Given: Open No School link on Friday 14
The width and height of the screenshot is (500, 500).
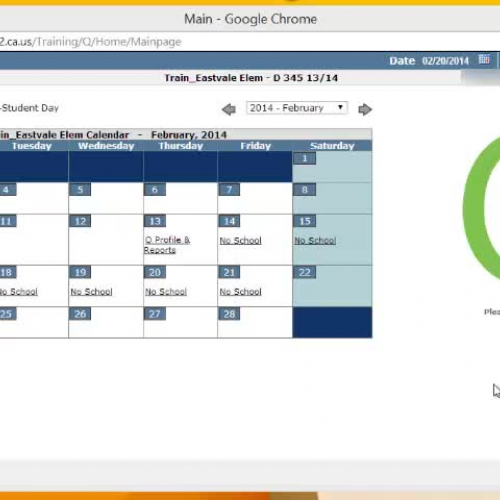Looking at the screenshot, I should pos(240,240).
